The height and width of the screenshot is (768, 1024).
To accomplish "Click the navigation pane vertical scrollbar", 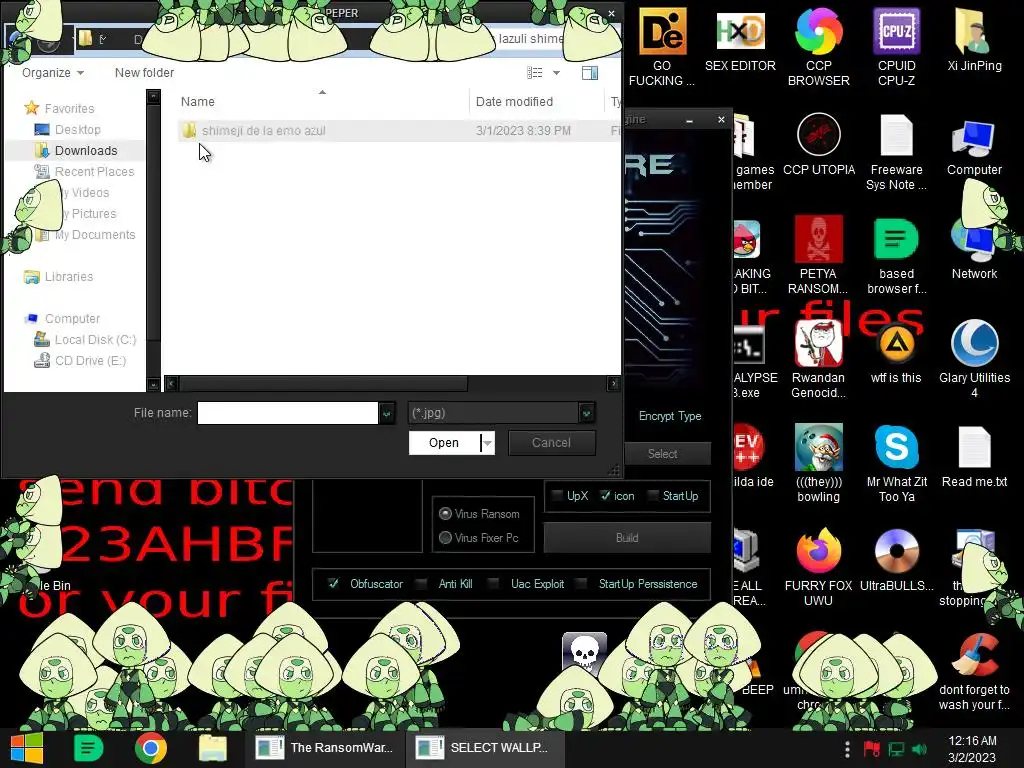I will coord(153,222).
